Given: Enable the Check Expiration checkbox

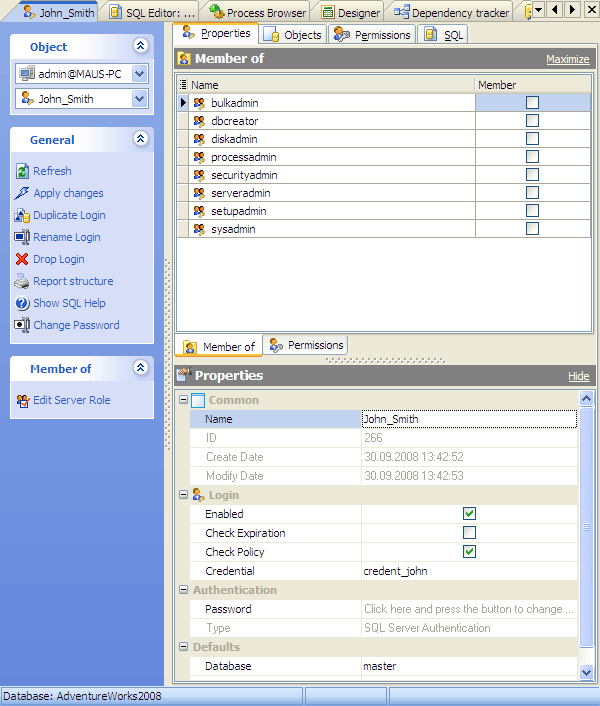Looking at the screenshot, I should click(x=469, y=533).
